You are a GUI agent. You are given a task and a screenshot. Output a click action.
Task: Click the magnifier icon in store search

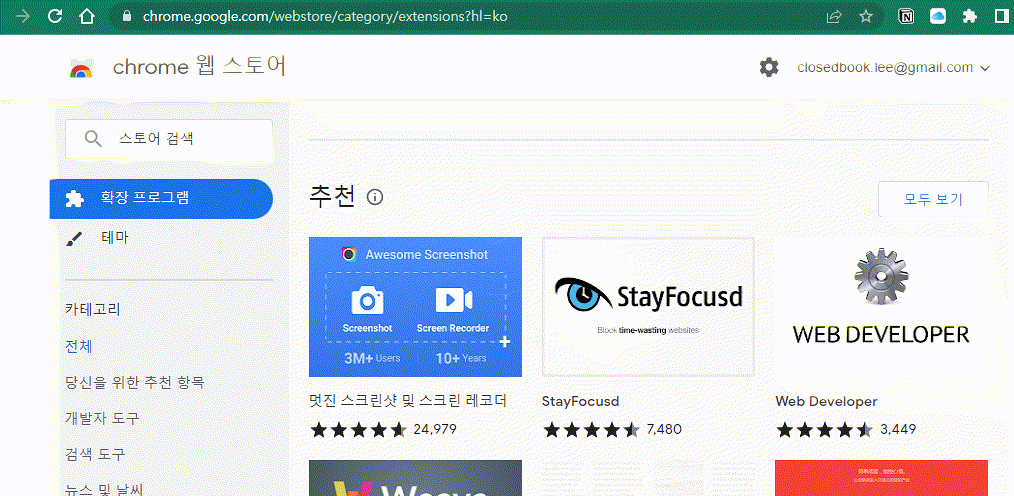(93, 138)
